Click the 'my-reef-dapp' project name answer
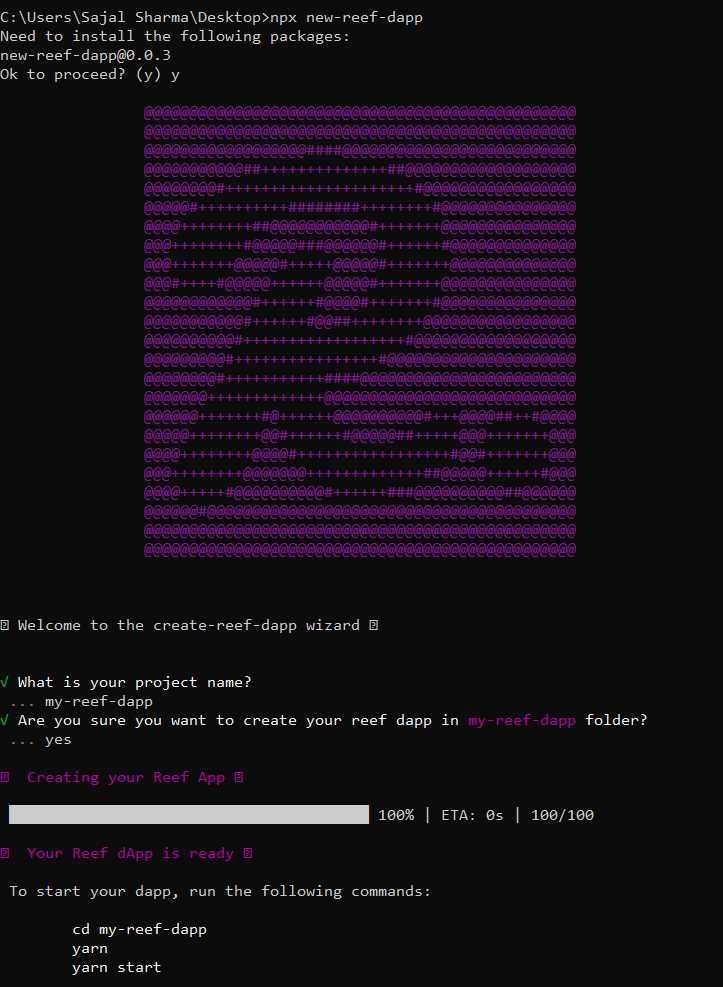The width and height of the screenshot is (723, 987). (99, 702)
